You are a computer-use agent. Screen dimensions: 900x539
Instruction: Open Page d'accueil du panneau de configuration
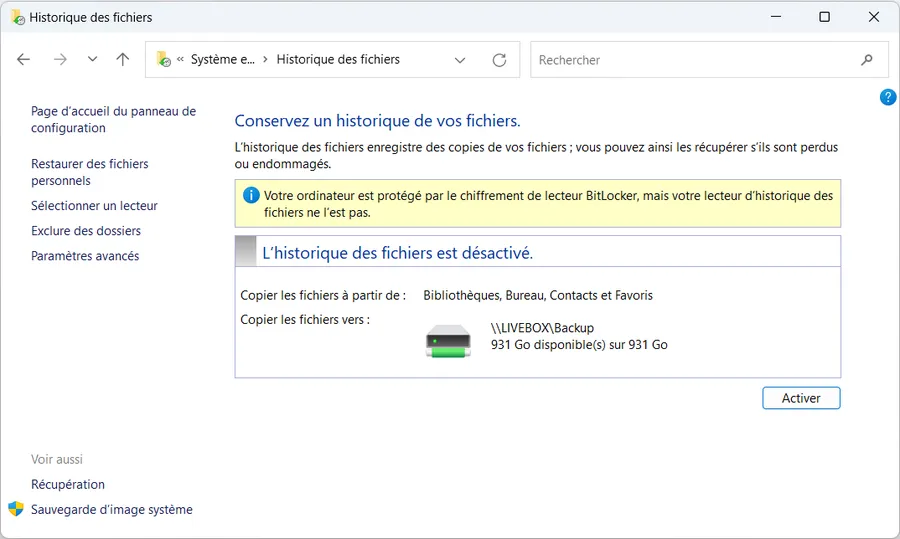click(x=113, y=120)
